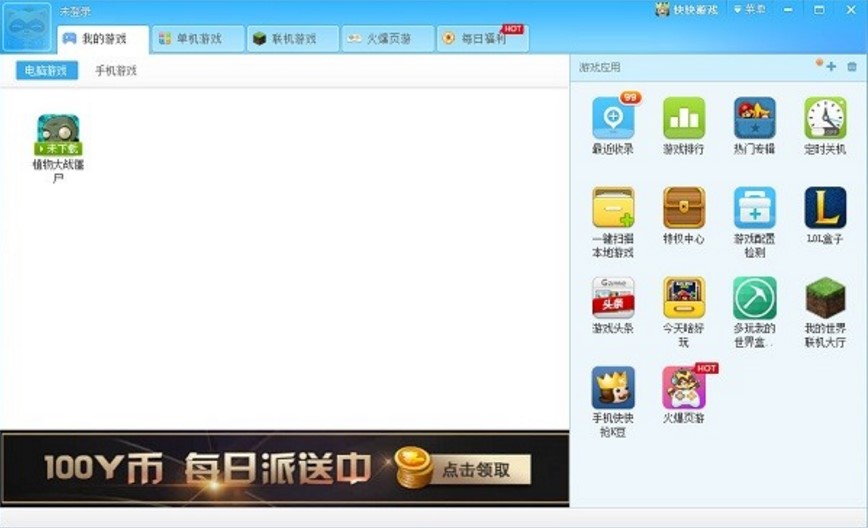Viewport: 868px width, 528px height.
Task: Open the 火爆页游 app icon with HOT badge
Action: point(684,387)
